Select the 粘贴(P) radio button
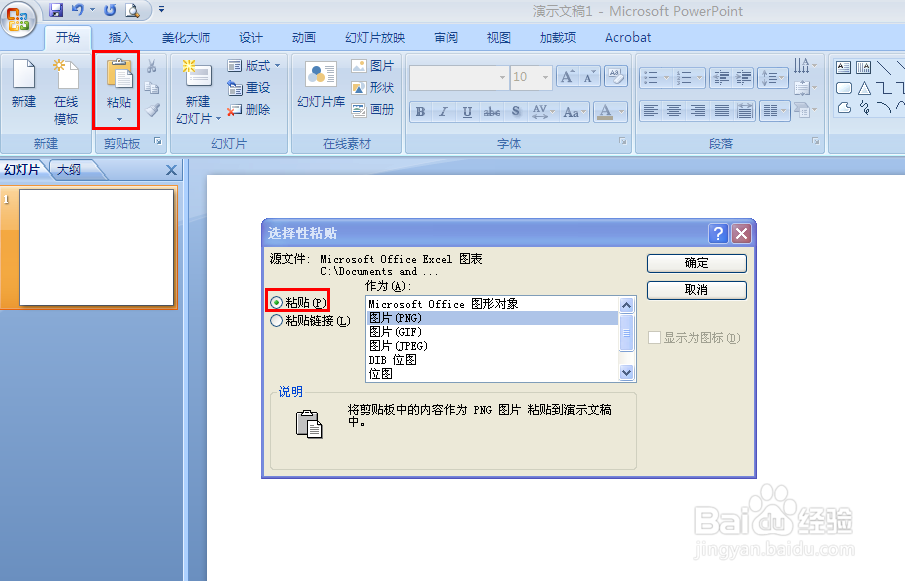The width and height of the screenshot is (905, 581). click(277, 301)
